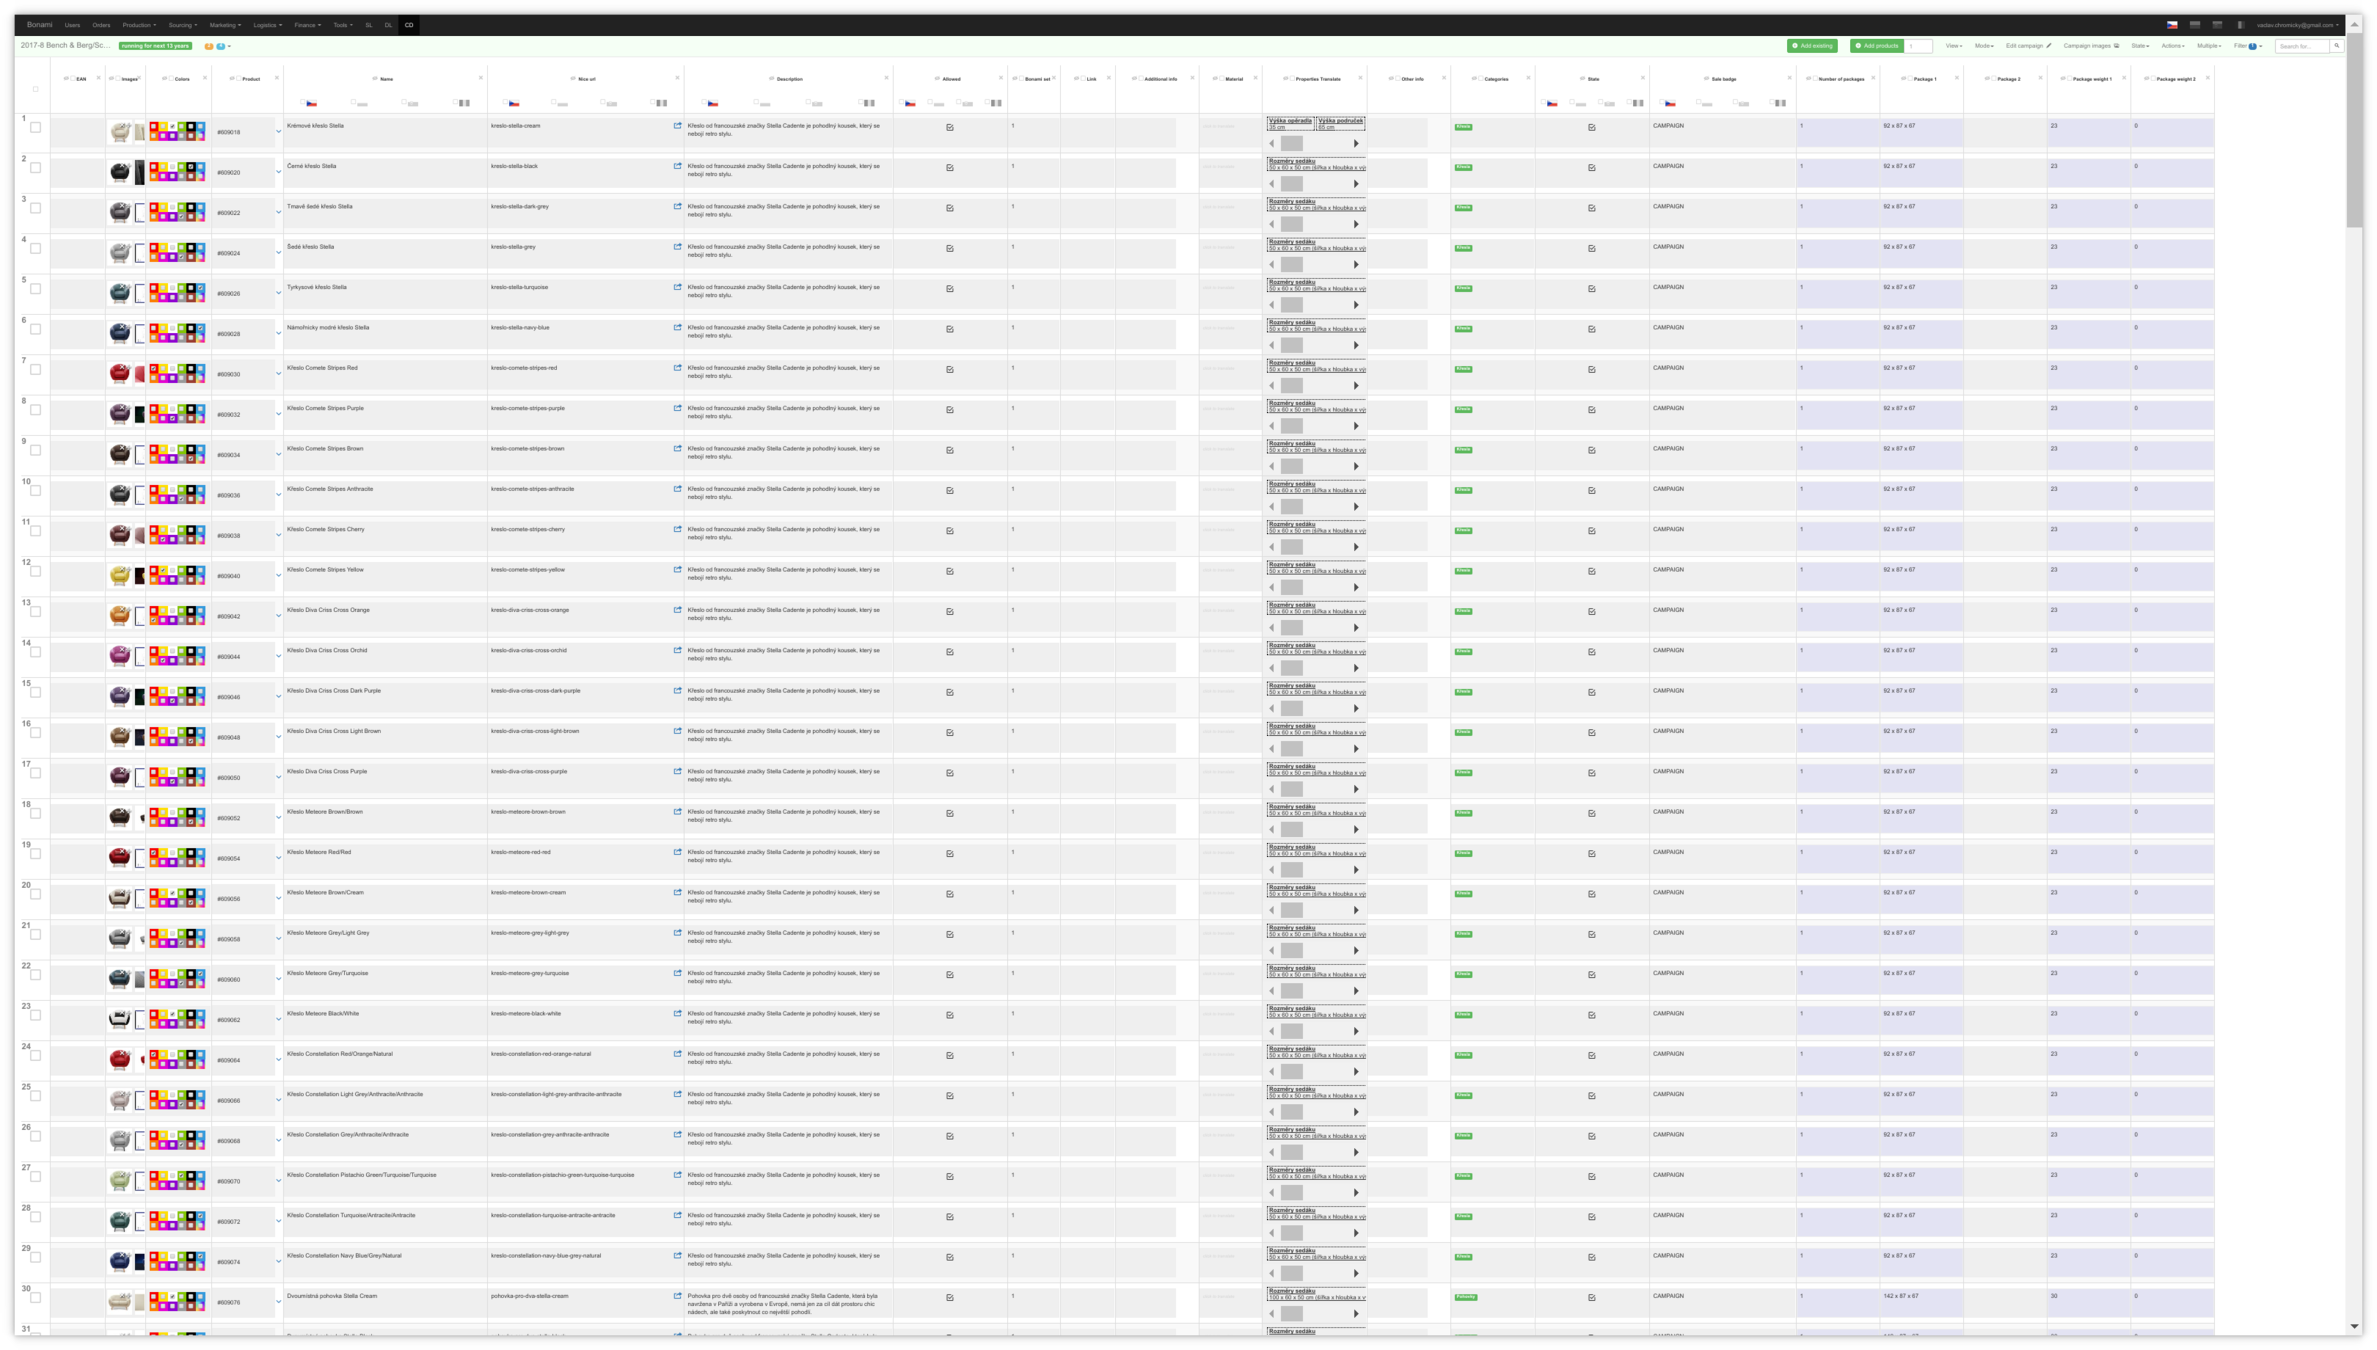Expand product #609018 dropdown chevron
The height and width of the screenshot is (1350, 2377).
(x=278, y=132)
